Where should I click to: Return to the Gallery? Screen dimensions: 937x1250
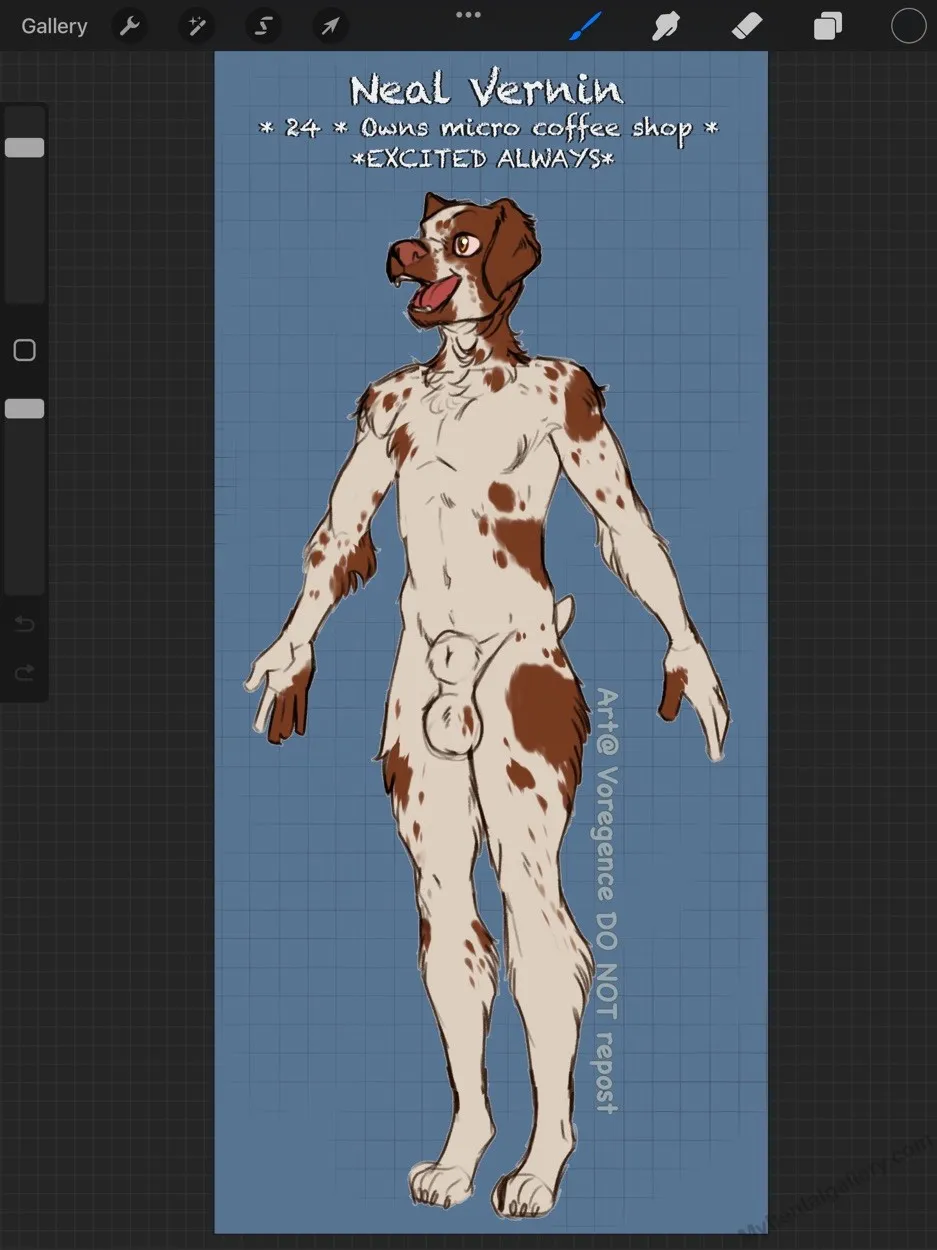pyautogui.click(x=54, y=26)
